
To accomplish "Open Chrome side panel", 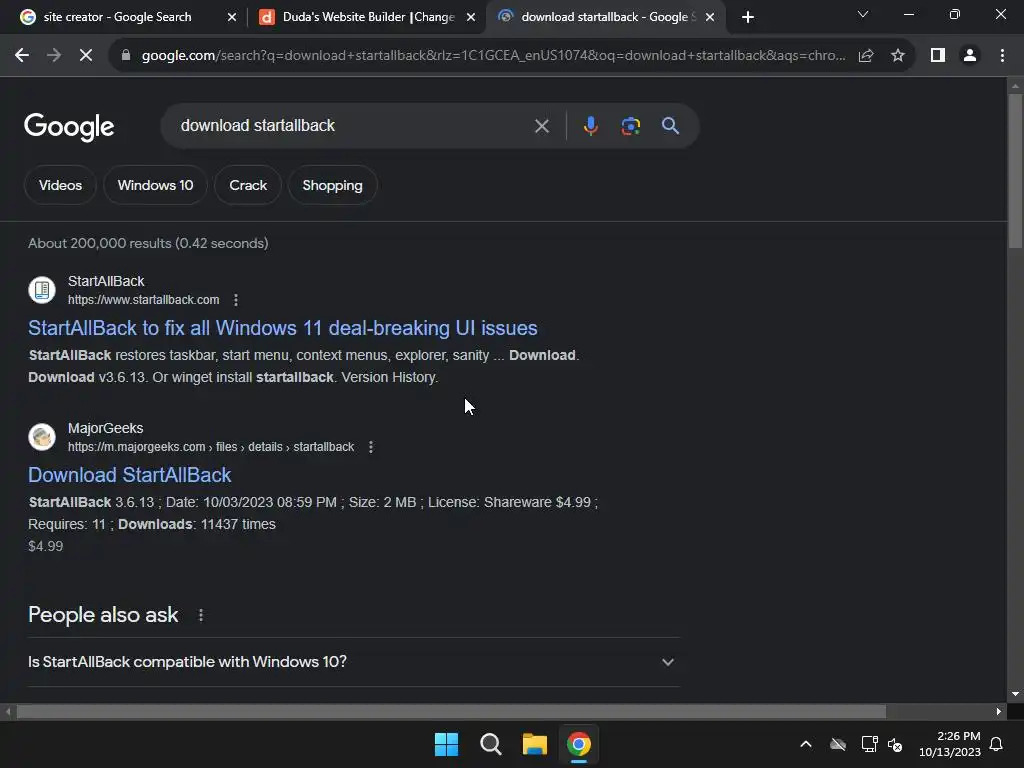I will tap(938, 56).
